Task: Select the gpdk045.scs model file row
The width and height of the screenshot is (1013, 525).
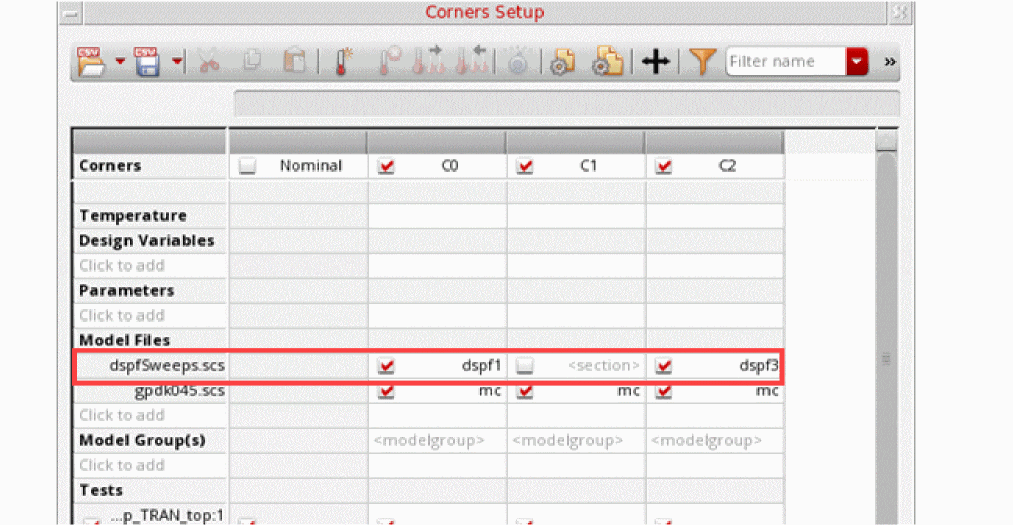Action: coord(180,391)
